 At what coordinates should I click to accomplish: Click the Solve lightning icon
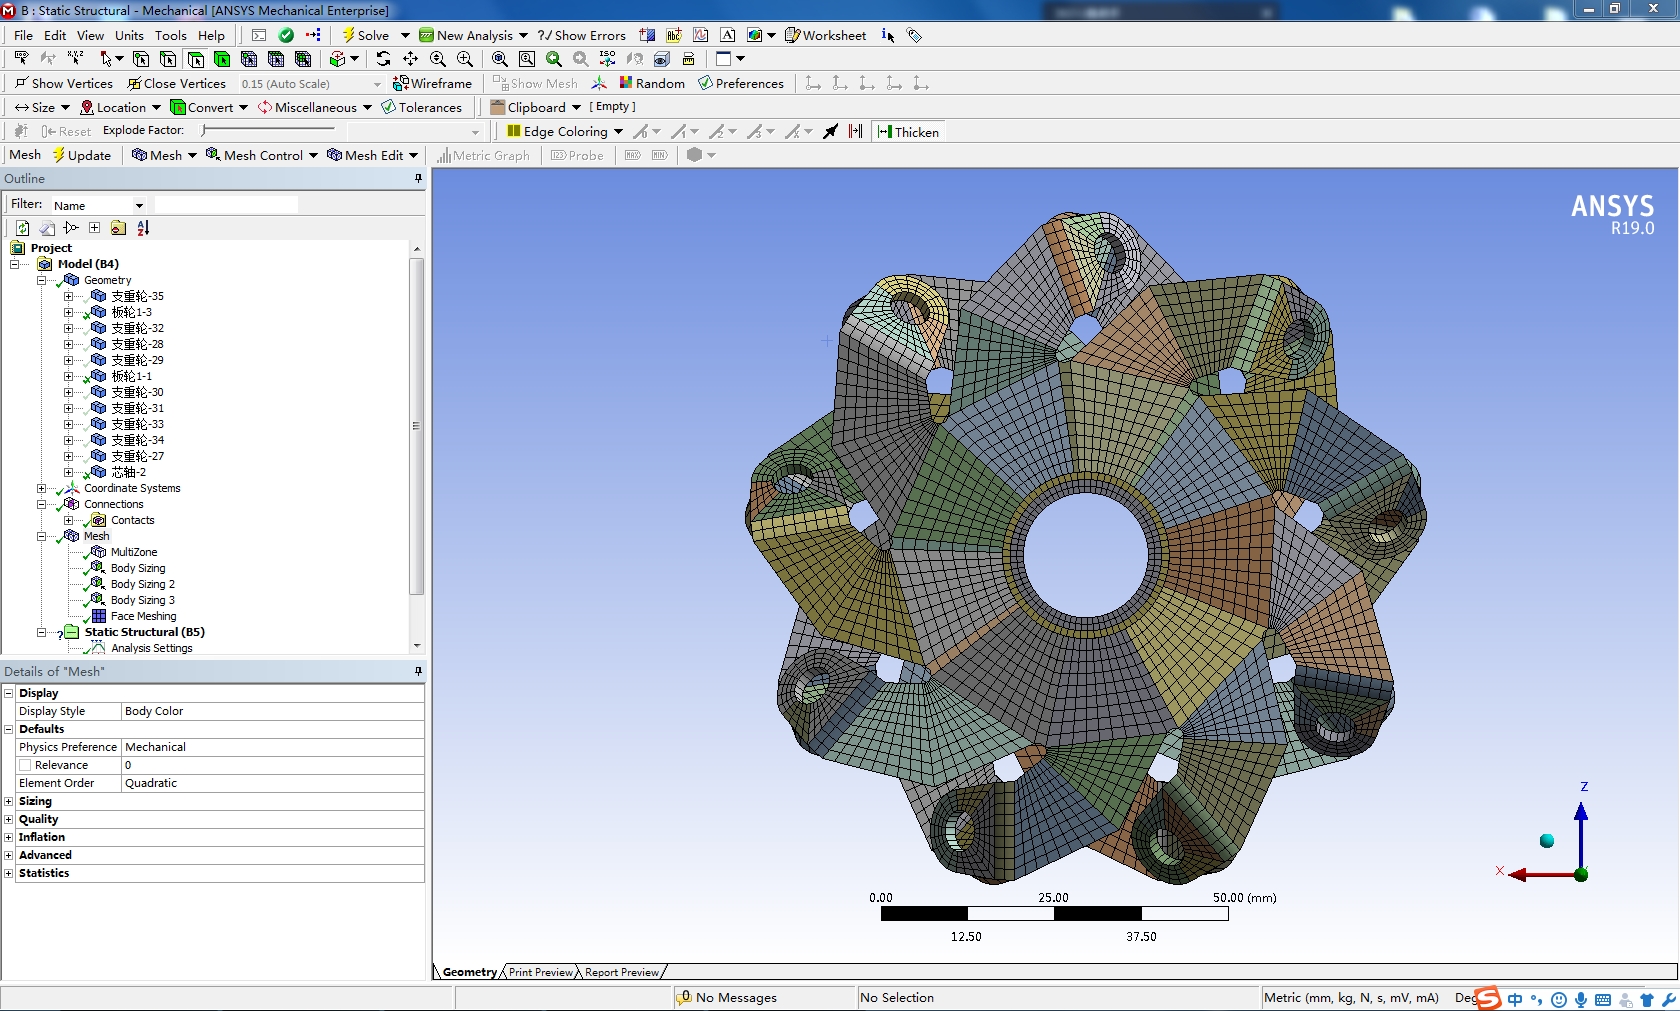(348, 35)
